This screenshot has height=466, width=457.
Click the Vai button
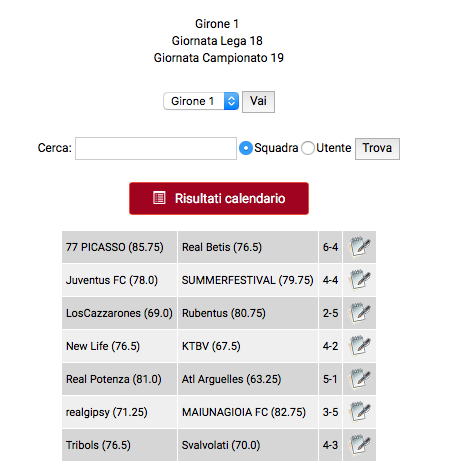(258, 102)
